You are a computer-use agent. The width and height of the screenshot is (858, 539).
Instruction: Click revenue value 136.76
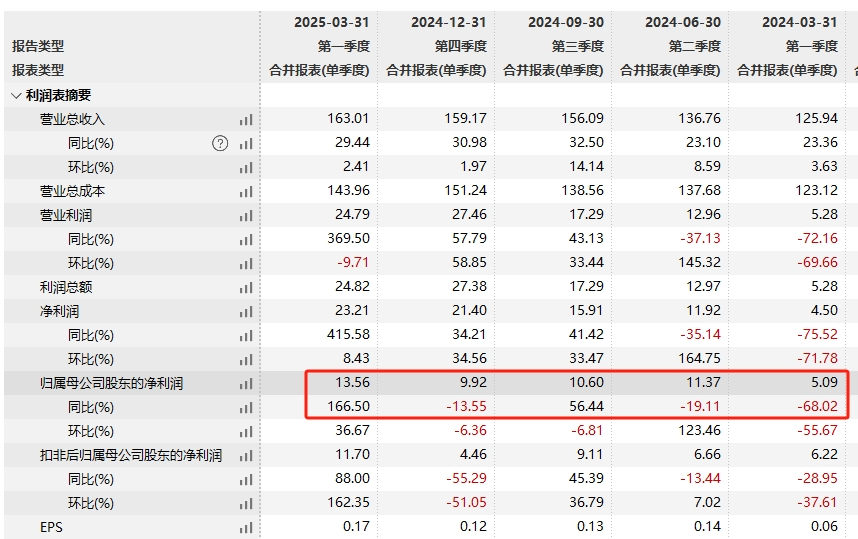700,119
